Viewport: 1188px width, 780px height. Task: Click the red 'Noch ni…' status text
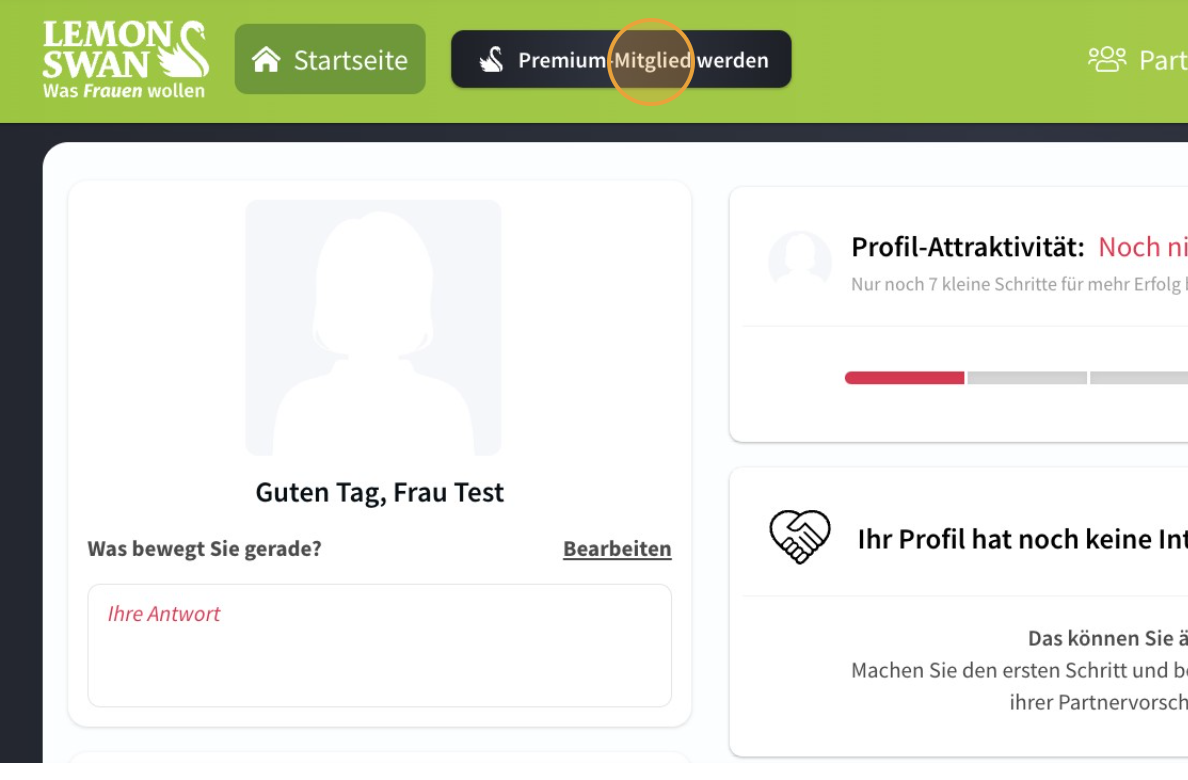pos(1143,247)
